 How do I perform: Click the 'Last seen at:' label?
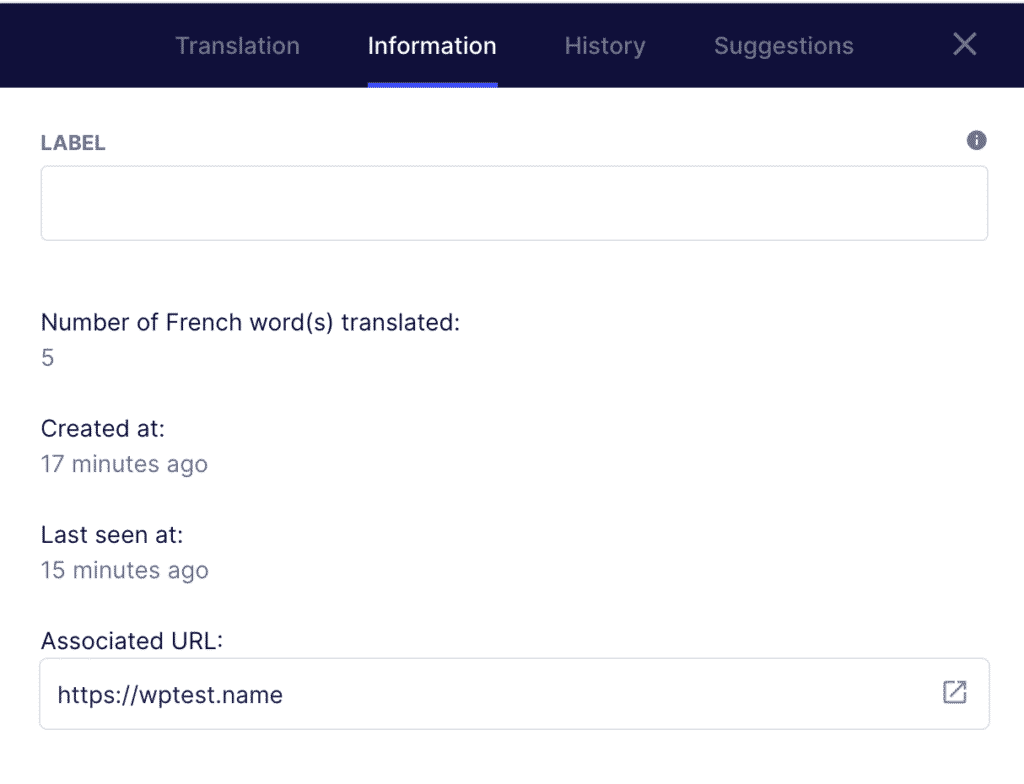[112, 535]
